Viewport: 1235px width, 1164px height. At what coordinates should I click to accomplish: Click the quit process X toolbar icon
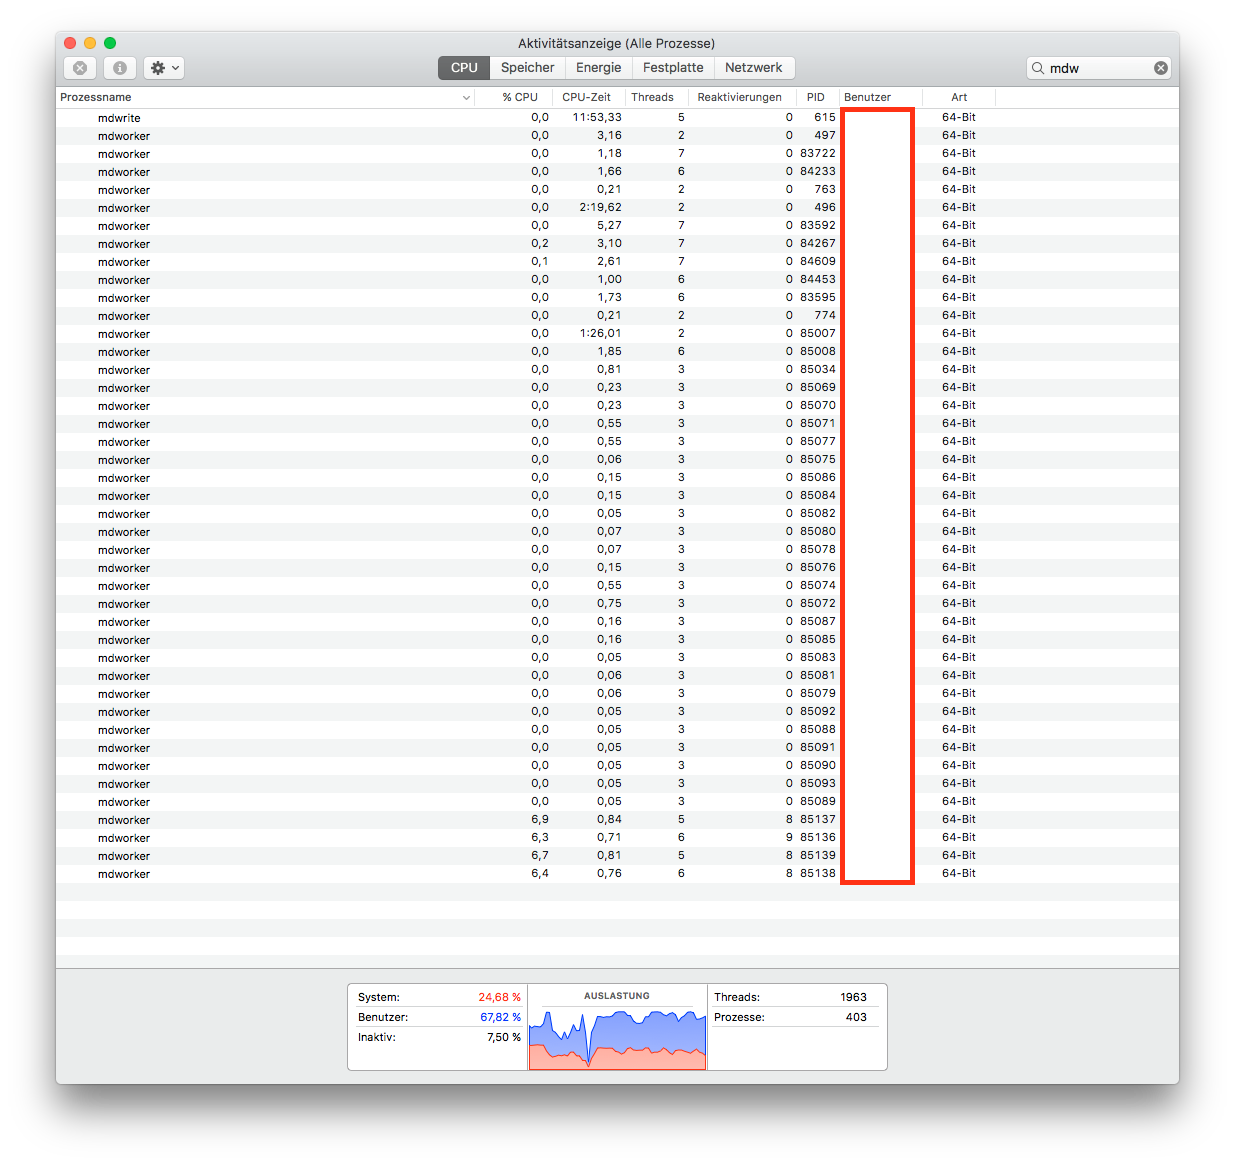(80, 68)
